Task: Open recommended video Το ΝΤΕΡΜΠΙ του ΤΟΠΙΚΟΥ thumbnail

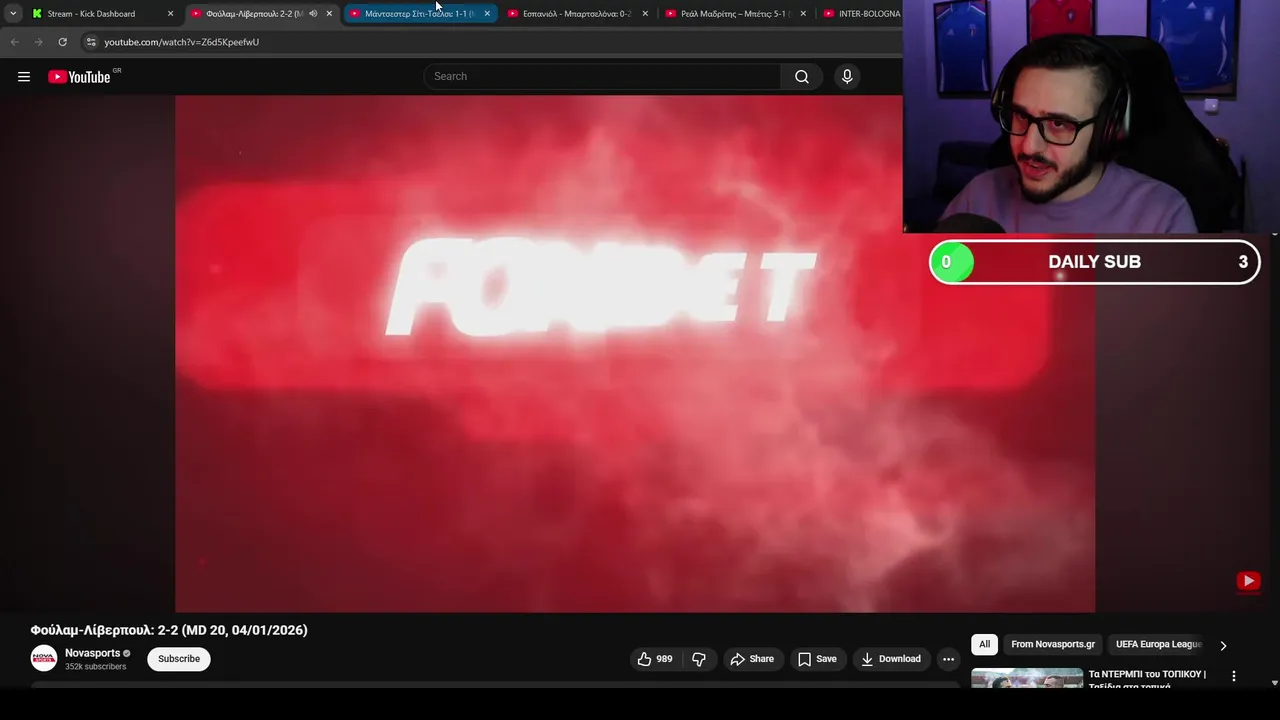Action: pyautogui.click(x=1027, y=678)
